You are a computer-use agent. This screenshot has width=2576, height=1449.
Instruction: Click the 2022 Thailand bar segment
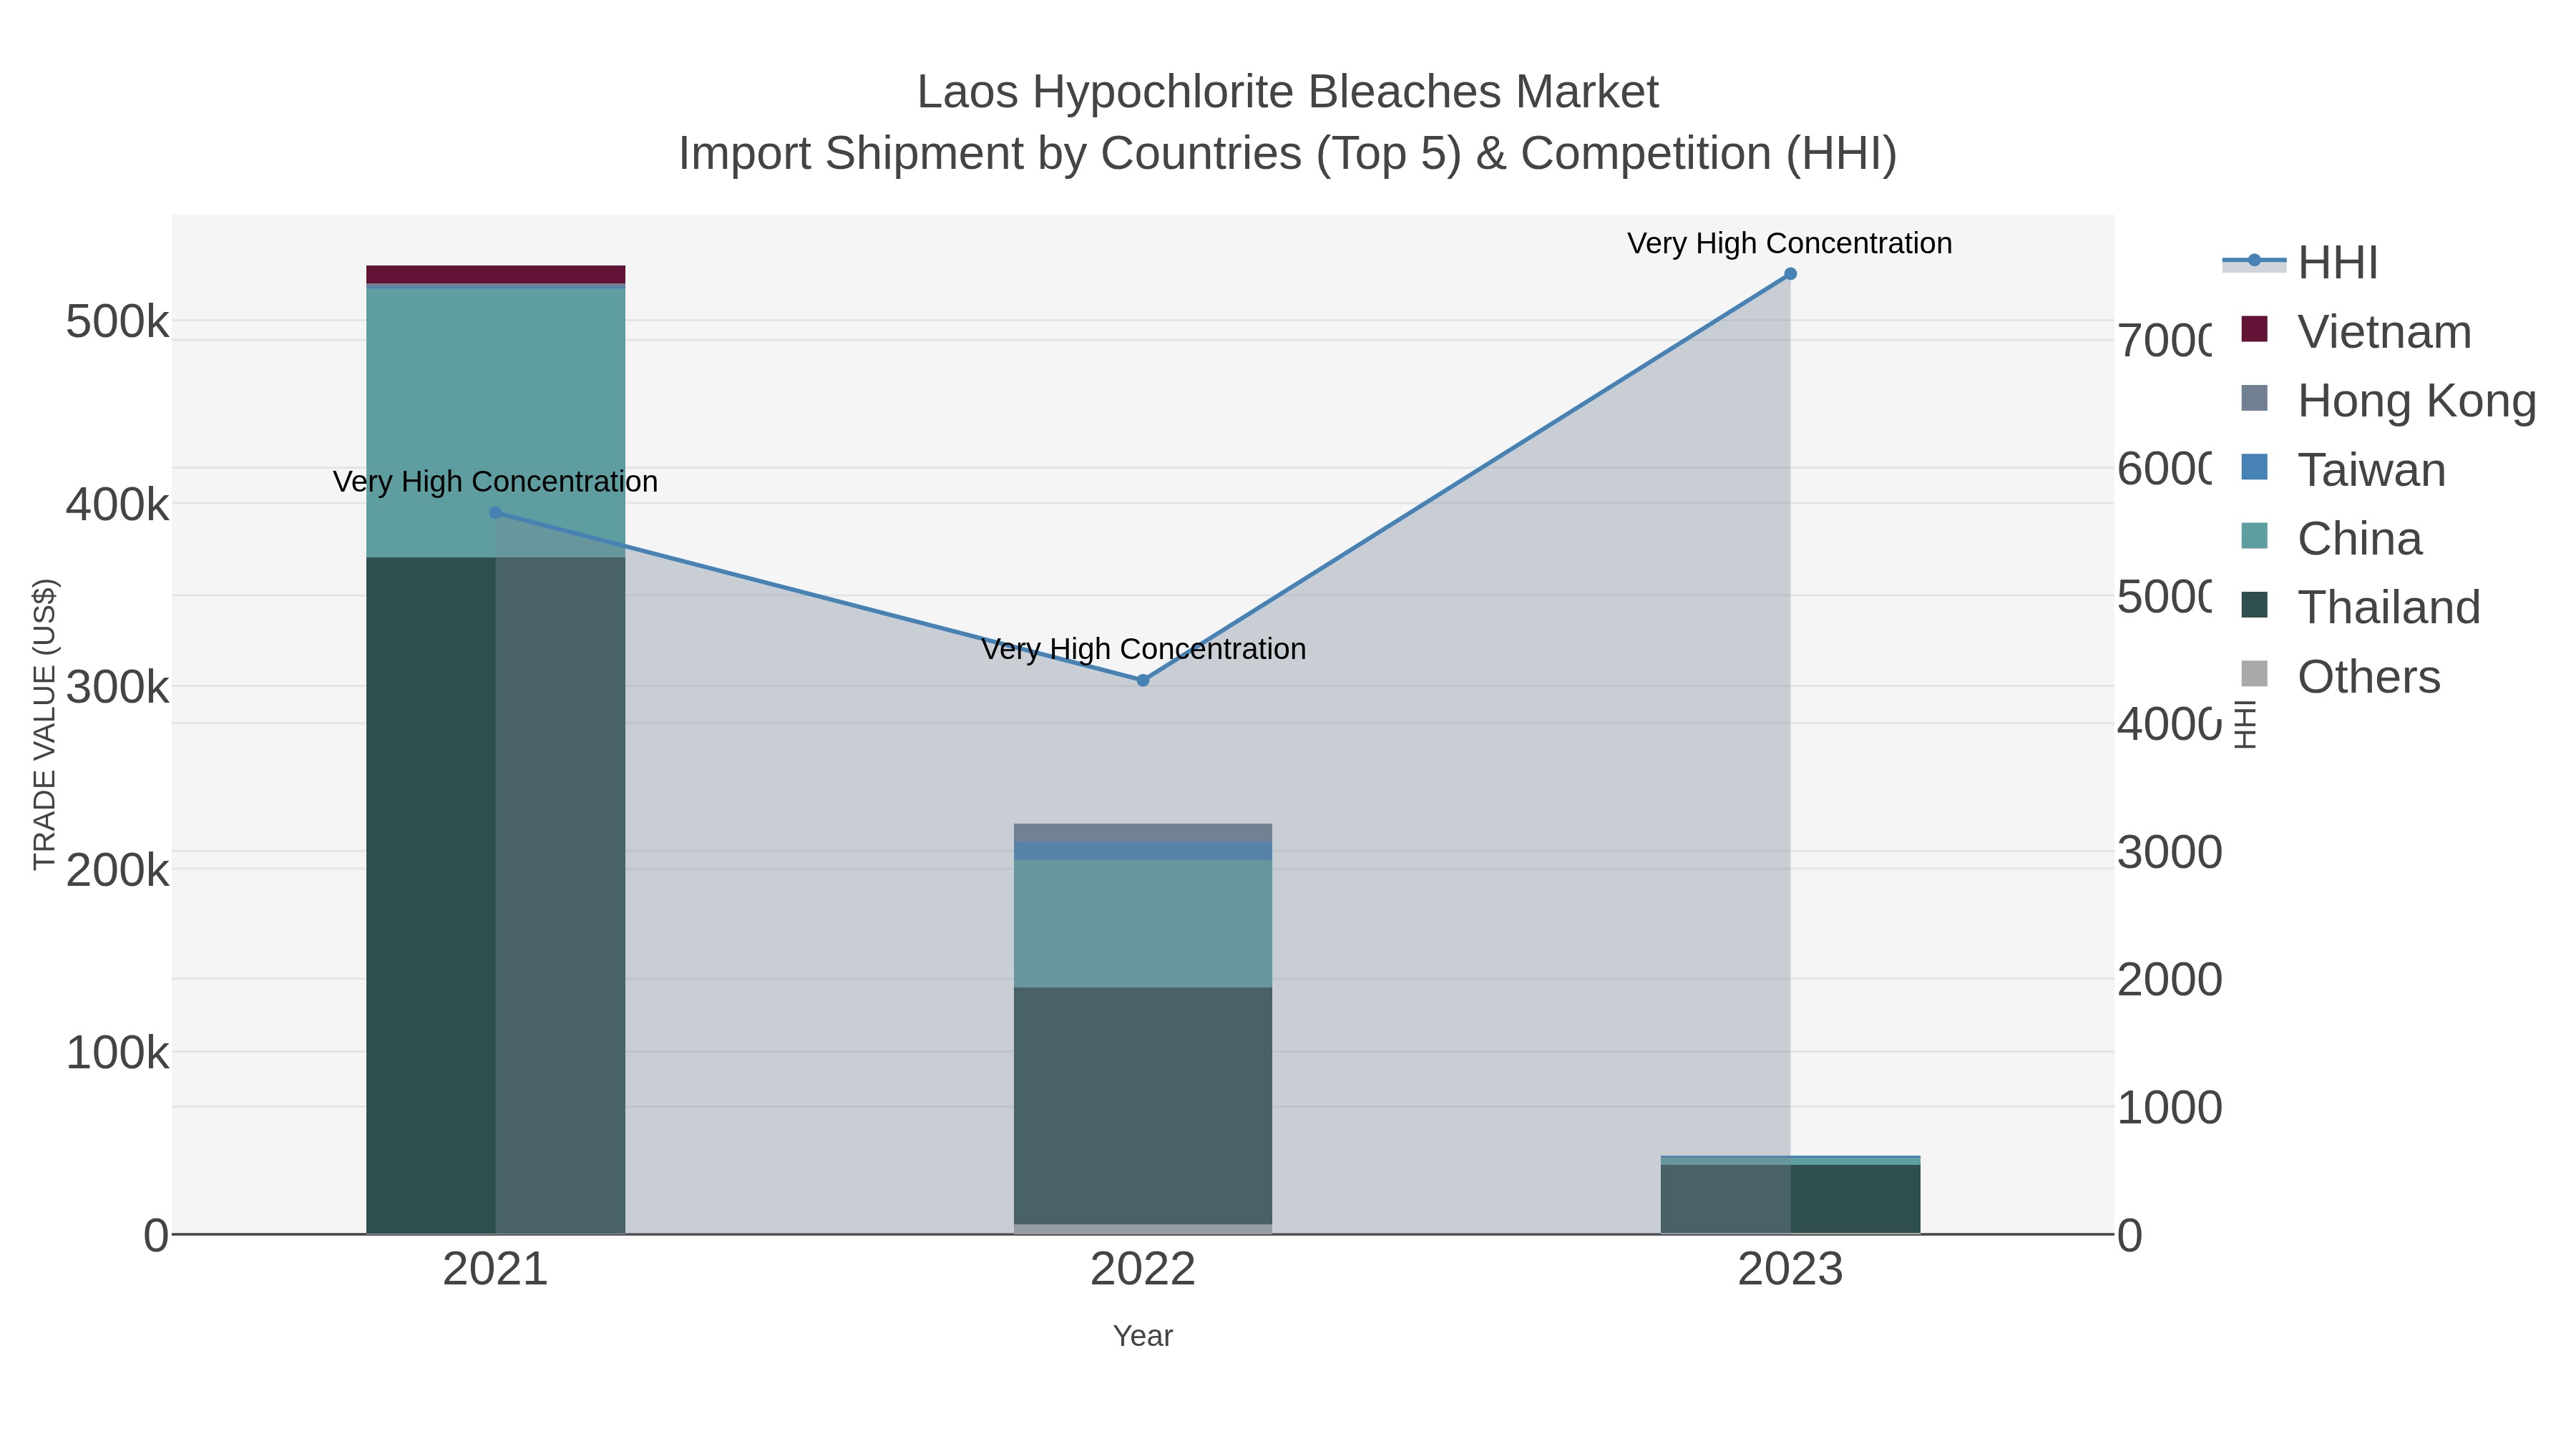coord(1143,1106)
